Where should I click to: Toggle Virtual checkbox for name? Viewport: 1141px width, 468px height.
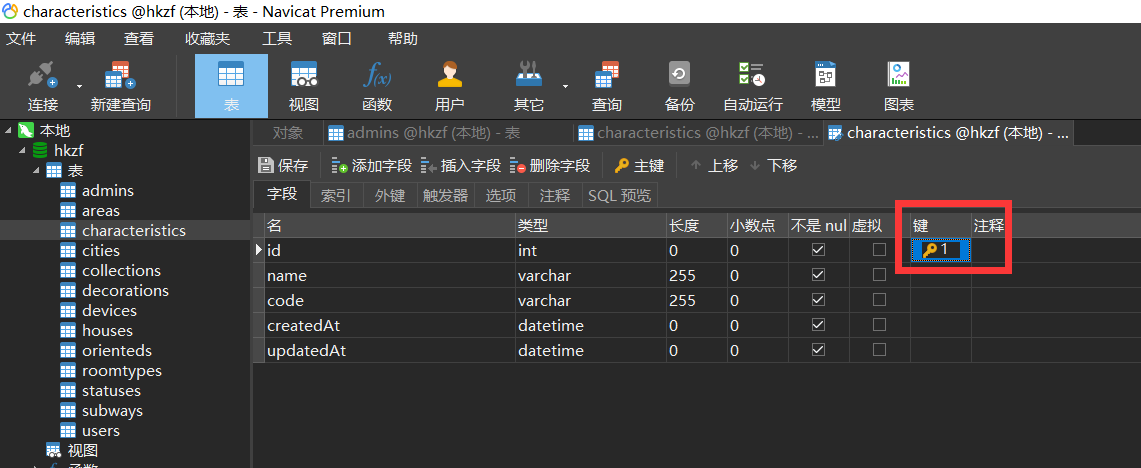[x=879, y=275]
